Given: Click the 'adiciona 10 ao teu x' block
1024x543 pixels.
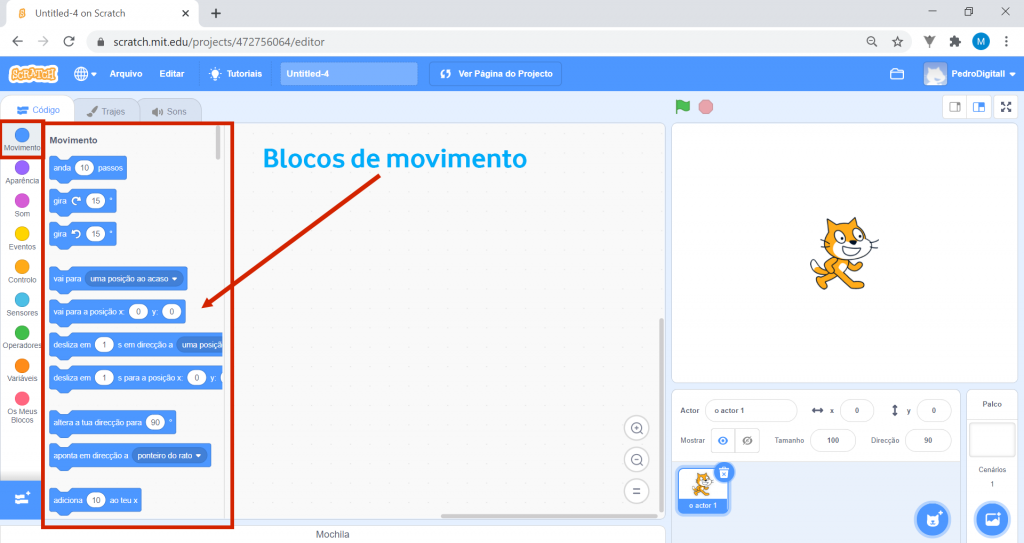Looking at the screenshot, I should pyautogui.click(x=95, y=501).
